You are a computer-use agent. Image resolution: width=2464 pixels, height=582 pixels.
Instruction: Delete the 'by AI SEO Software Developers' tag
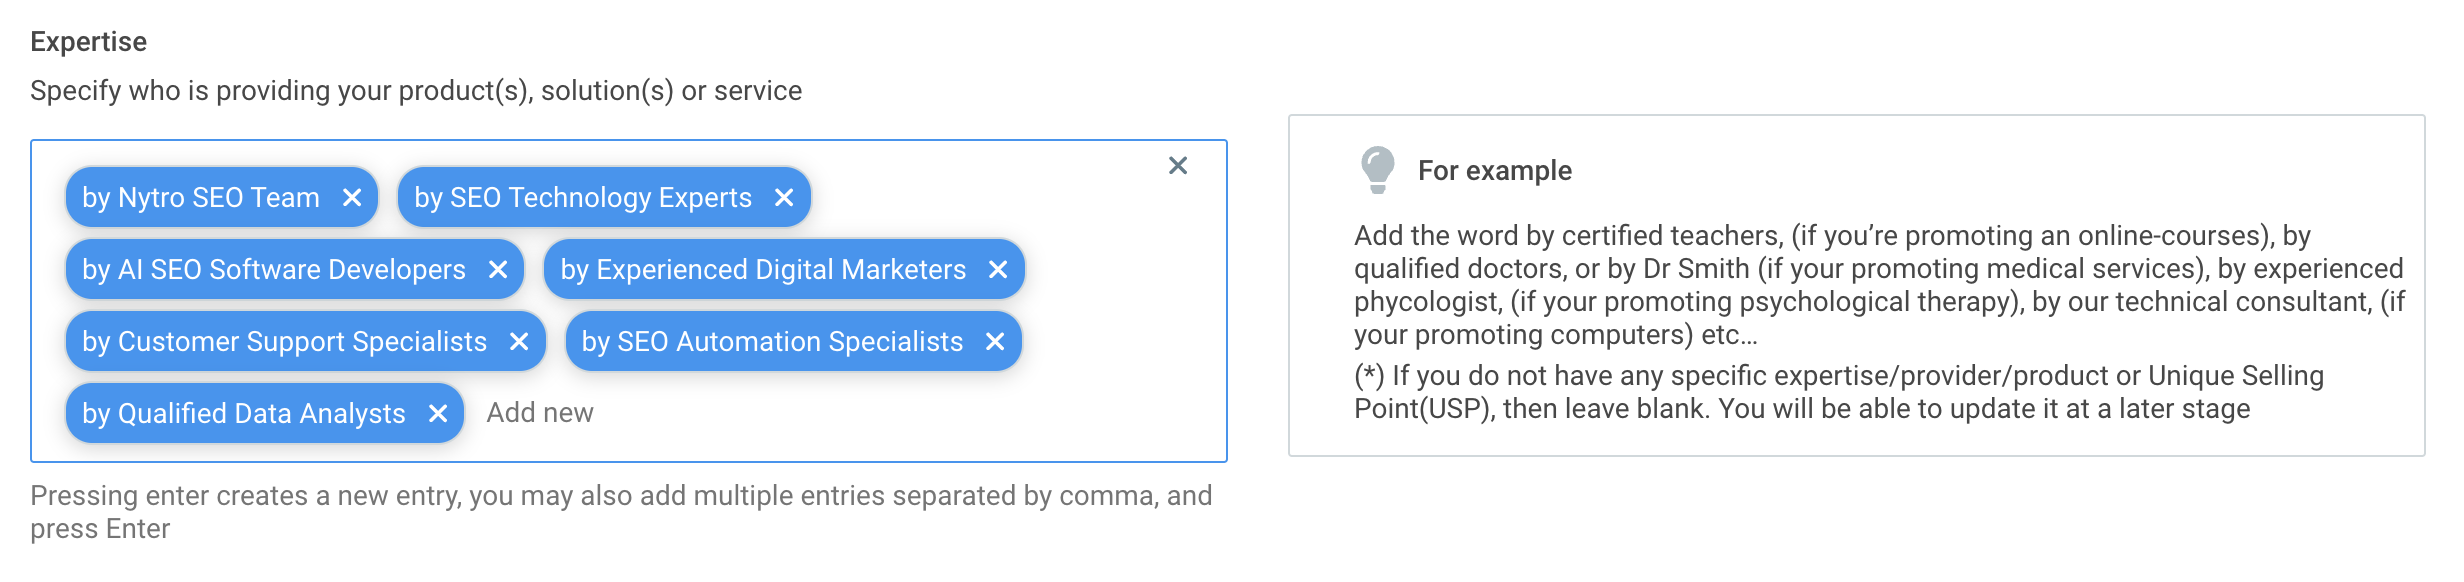click(498, 270)
